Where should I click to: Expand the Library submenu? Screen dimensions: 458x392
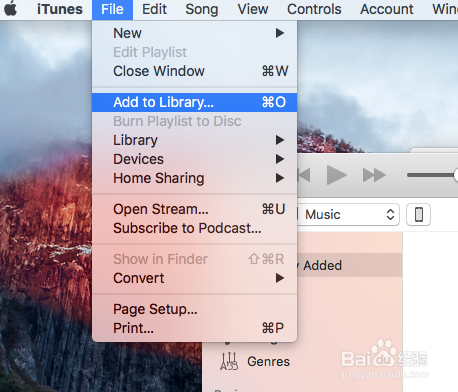(x=194, y=140)
